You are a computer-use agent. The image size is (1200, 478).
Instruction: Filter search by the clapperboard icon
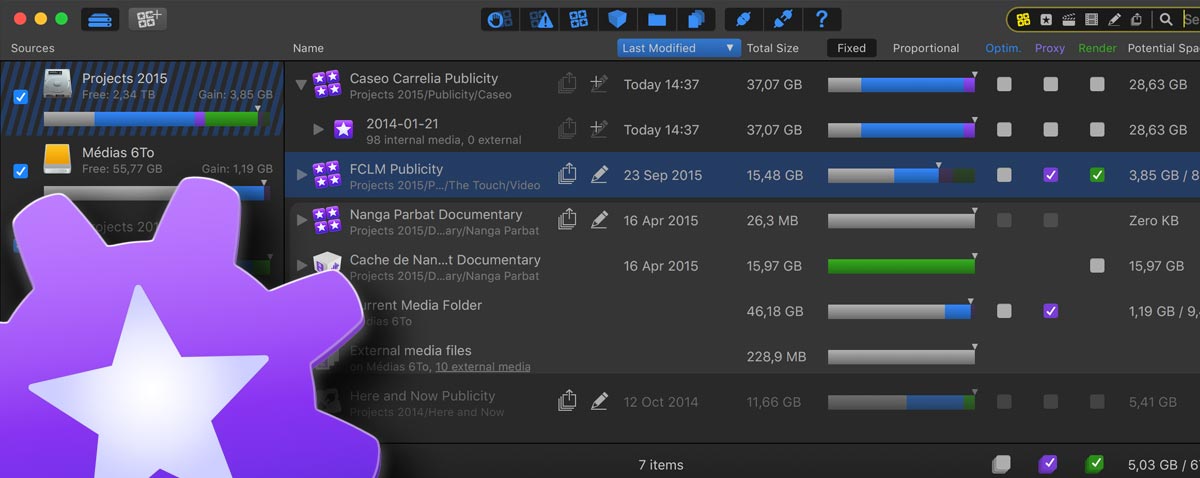1068,19
